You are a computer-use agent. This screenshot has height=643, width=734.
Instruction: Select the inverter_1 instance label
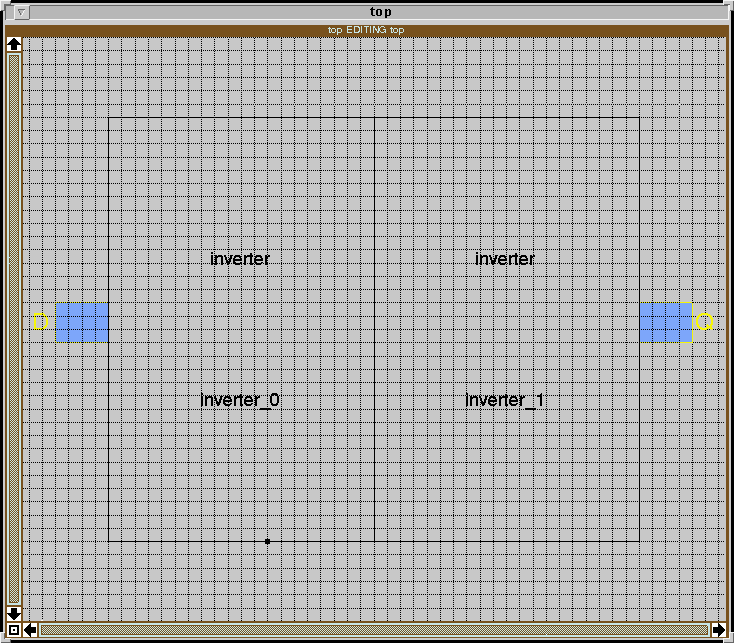pos(505,400)
